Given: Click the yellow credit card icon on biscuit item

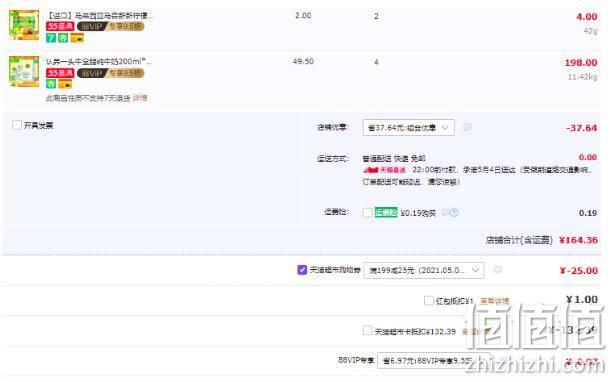Looking at the screenshot, I should point(77,38).
